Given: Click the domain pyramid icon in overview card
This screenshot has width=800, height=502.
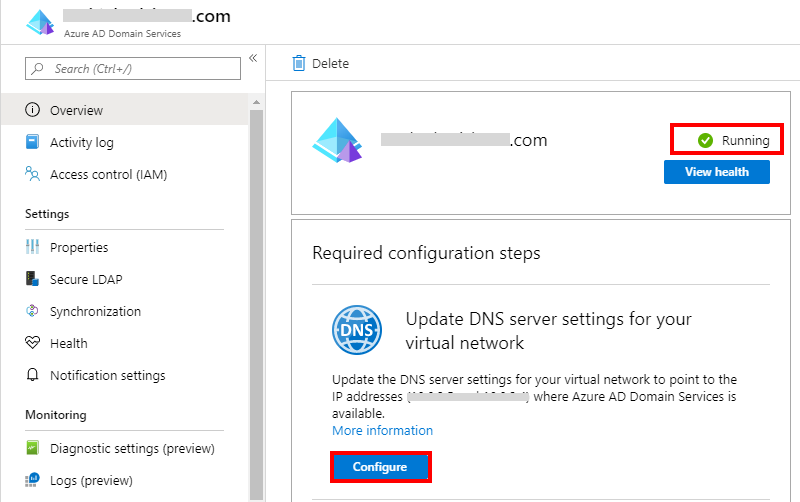Looking at the screenshot, I should [337, 140].
